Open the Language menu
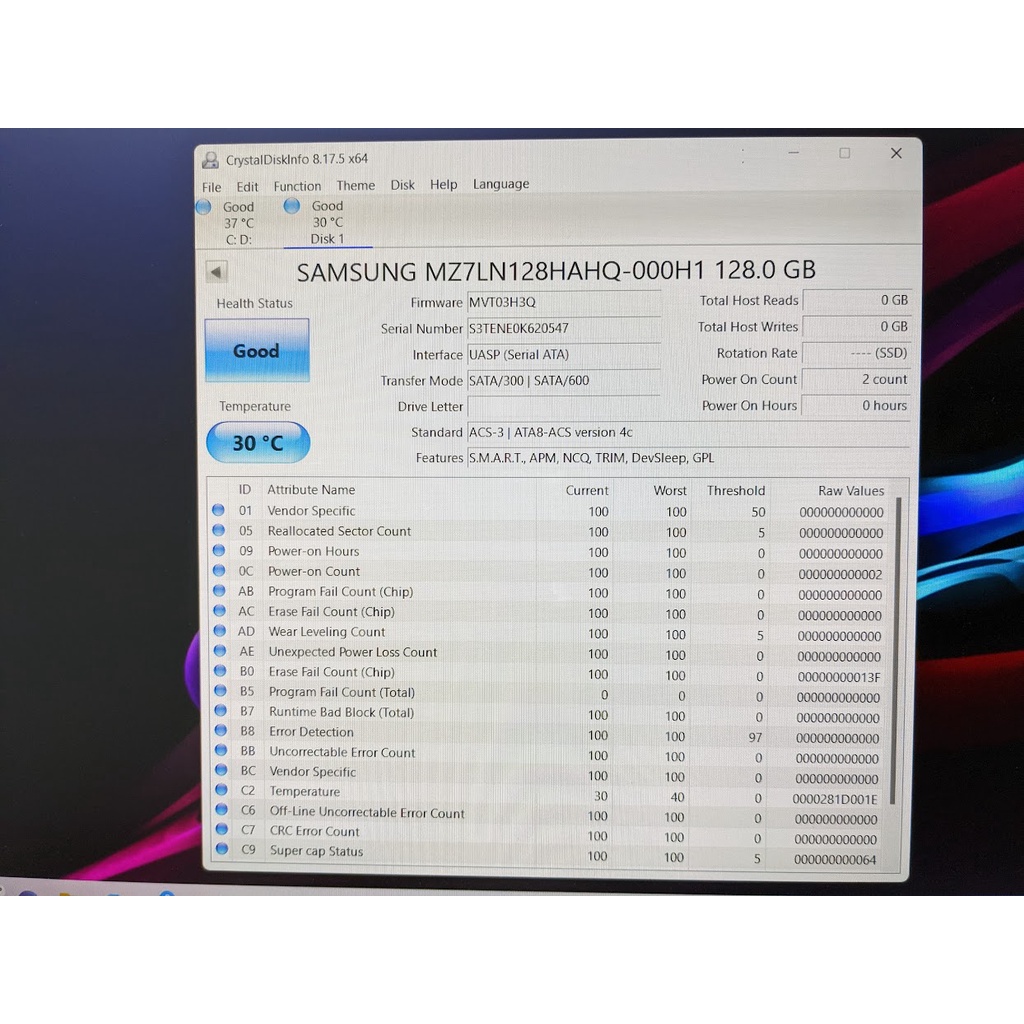 tap(501, 184)
